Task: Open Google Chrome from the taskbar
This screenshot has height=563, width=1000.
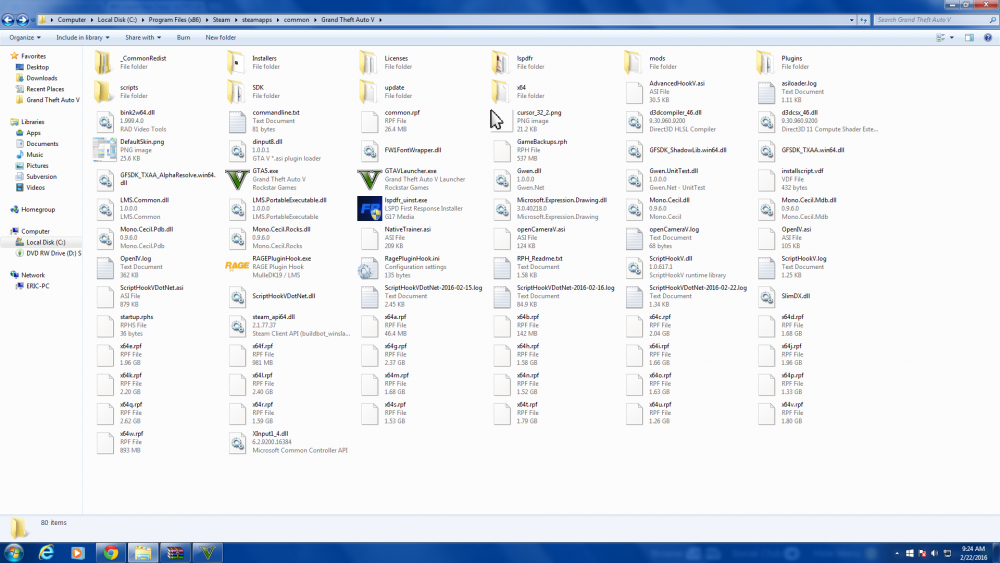Action: 111,552
